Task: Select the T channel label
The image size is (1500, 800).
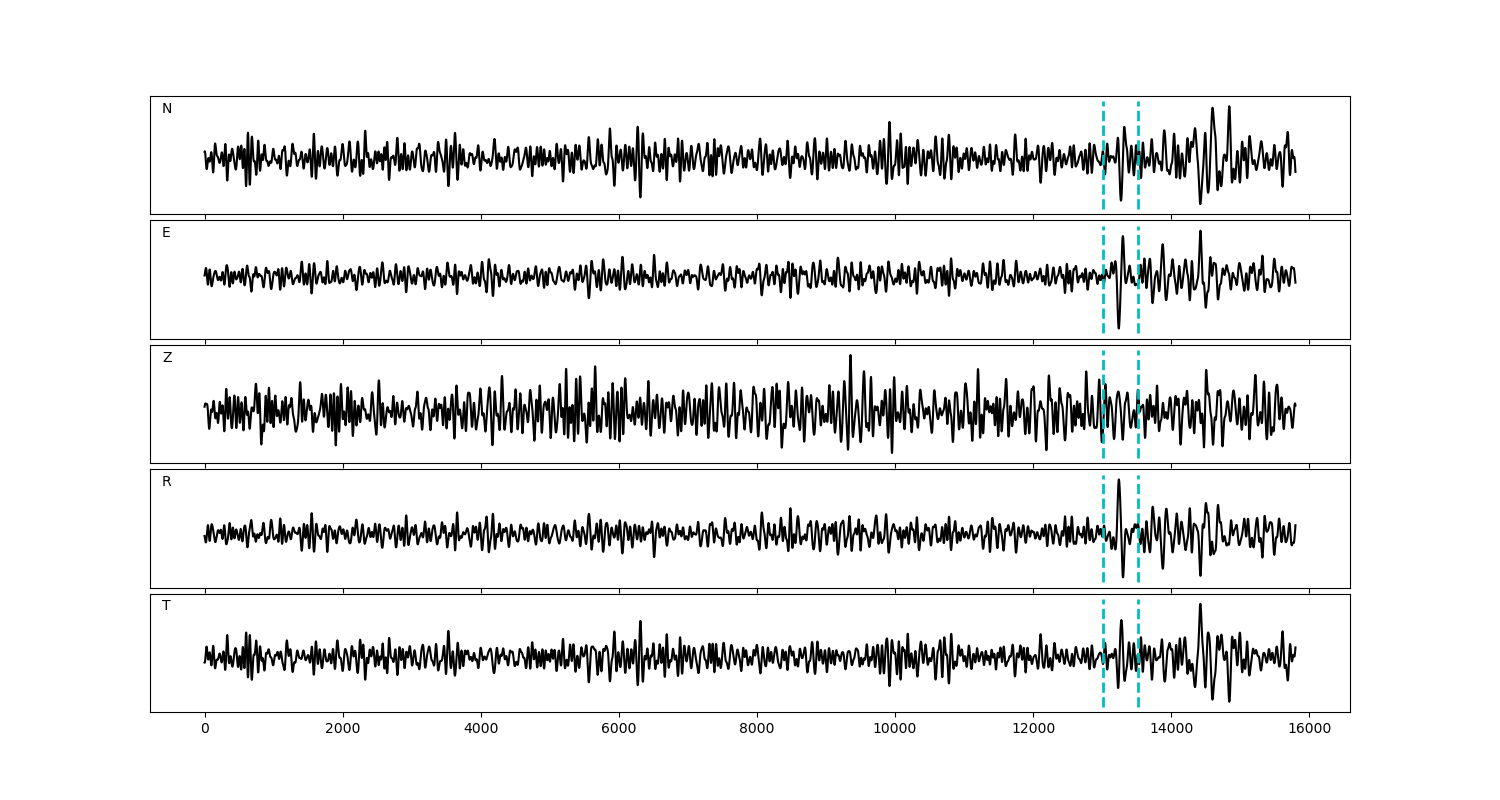Action: (x=166, y=606)
